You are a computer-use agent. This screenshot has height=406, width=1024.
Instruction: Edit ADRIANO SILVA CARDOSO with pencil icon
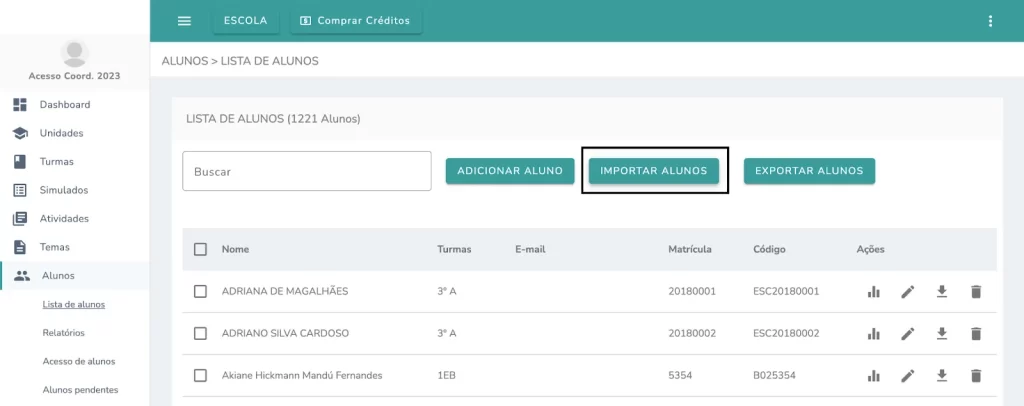tap(908, 334)
